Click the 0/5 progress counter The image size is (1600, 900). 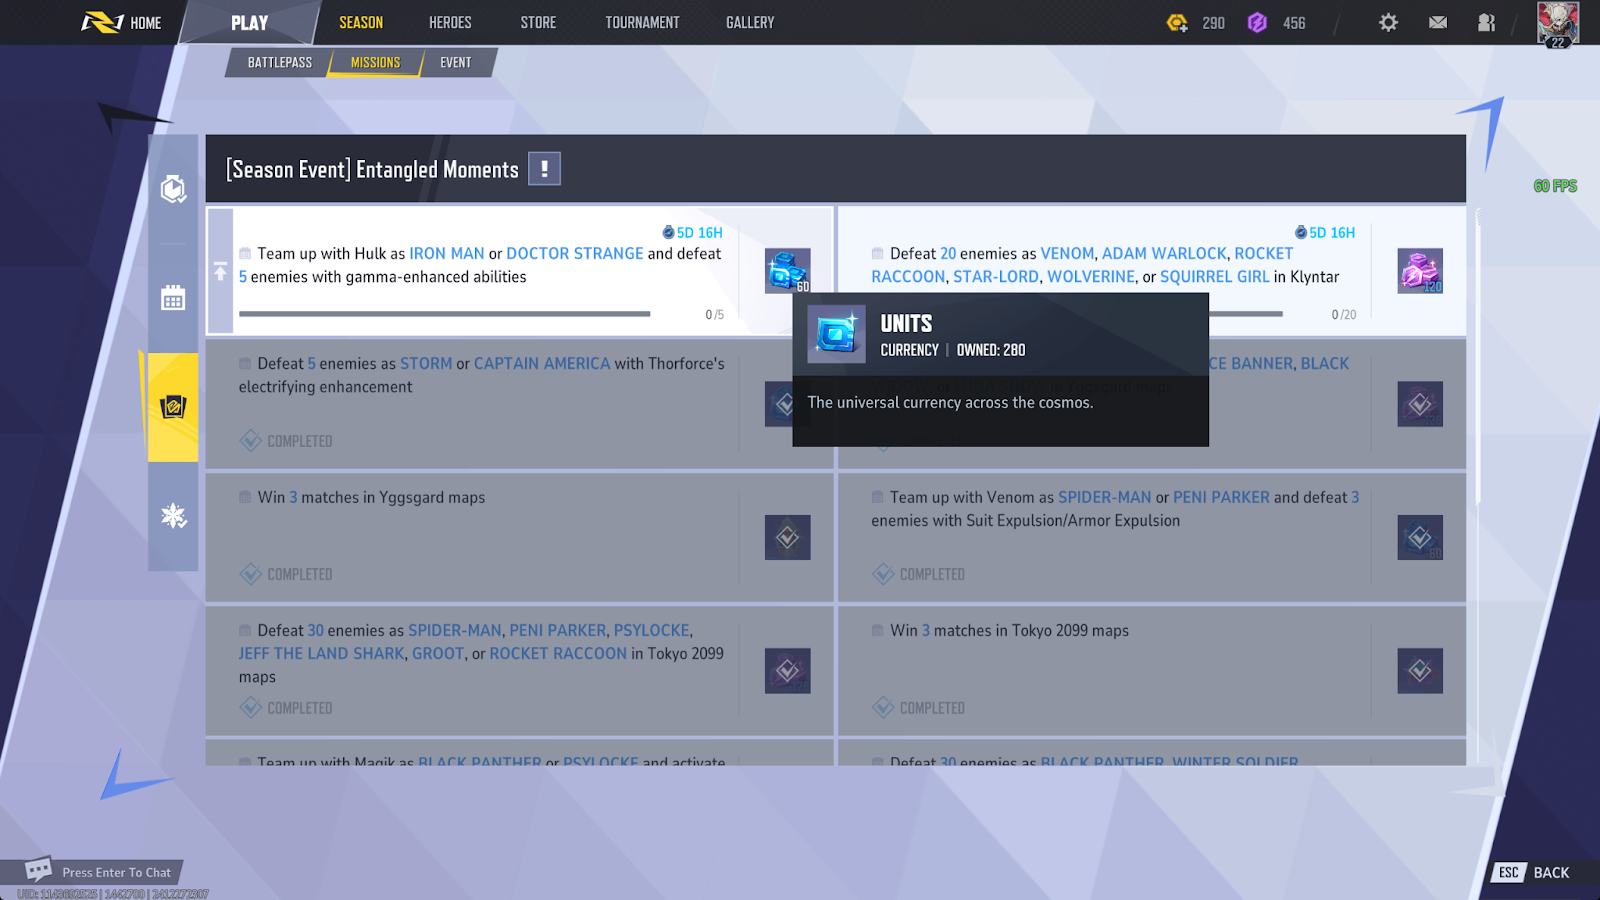coord(714,314)
